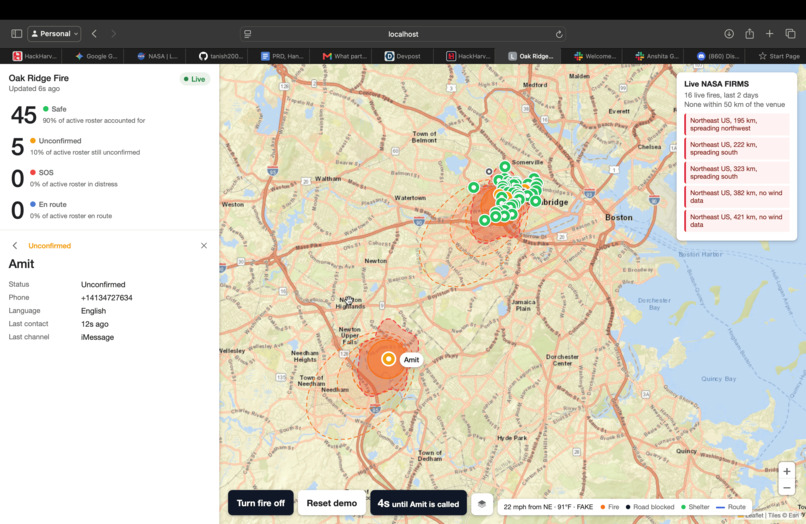Click the English language value
Viewport: 806px width, 524px height.
tap(93, 311)
